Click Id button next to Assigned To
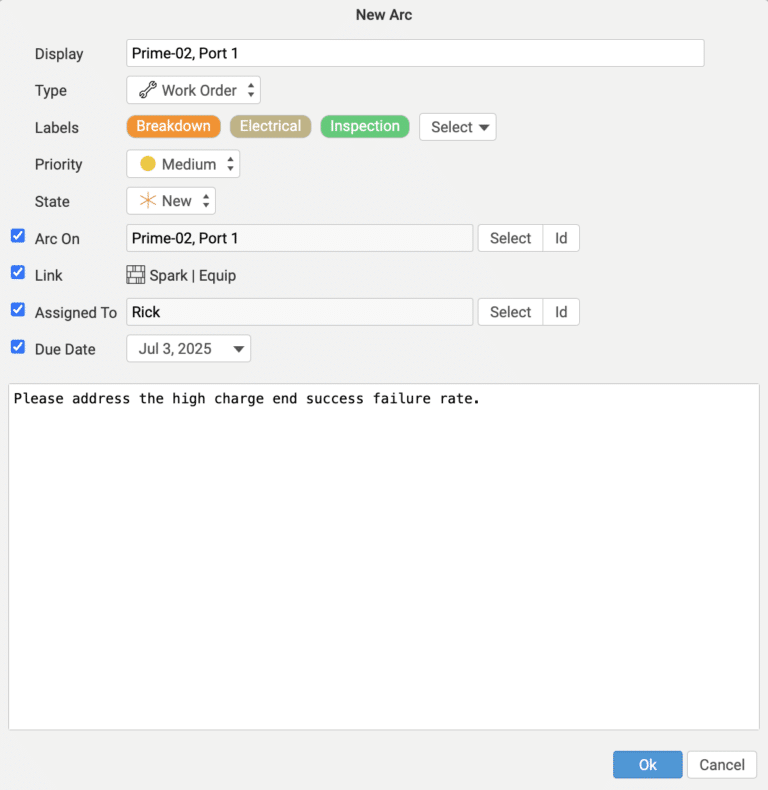768x790 pixels. [x=561, y=312]
